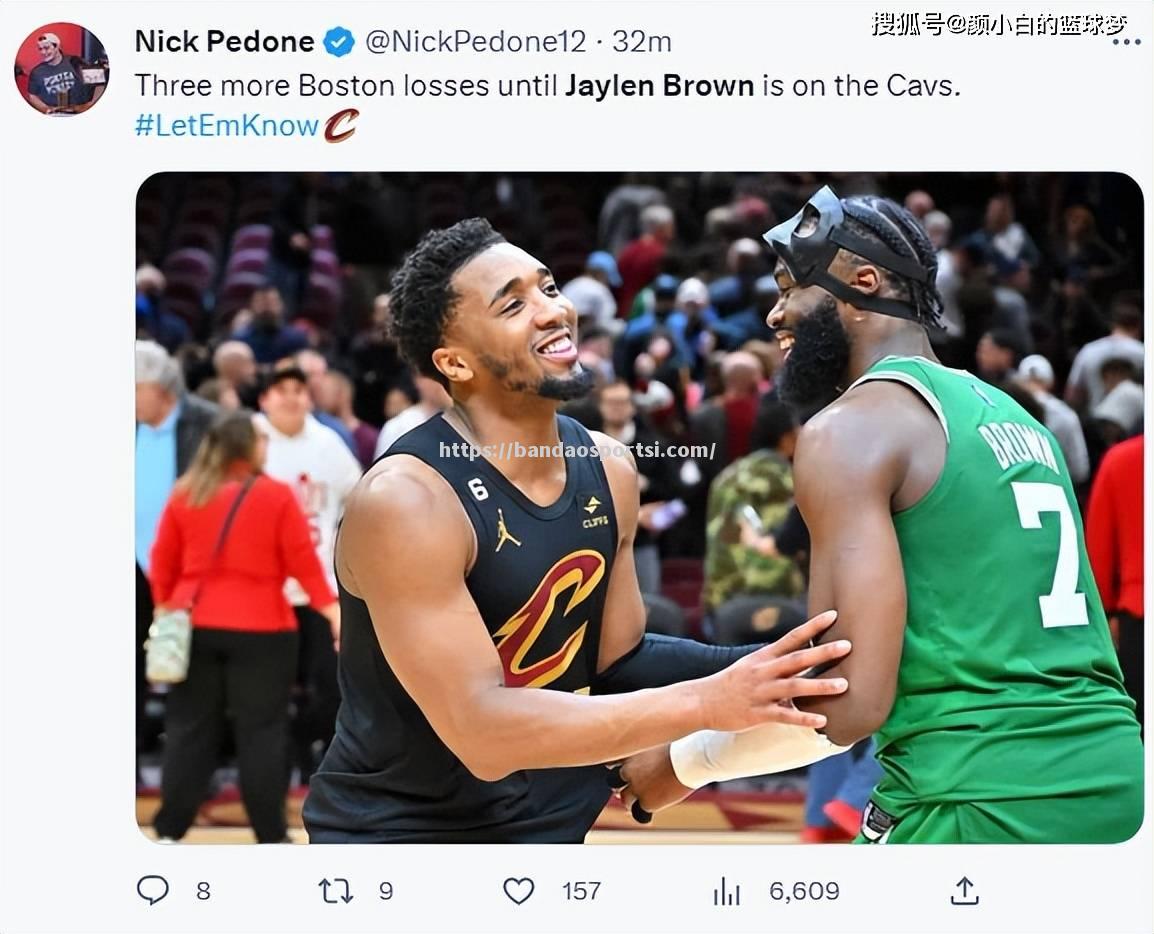Click the 9 retweets count
Screen dimensions: 1154x934
tap(386, 891)
